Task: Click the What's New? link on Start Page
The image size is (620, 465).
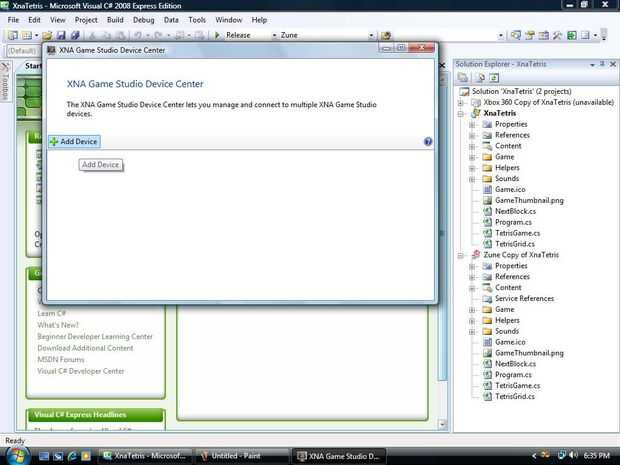Action: click(58, 325)
